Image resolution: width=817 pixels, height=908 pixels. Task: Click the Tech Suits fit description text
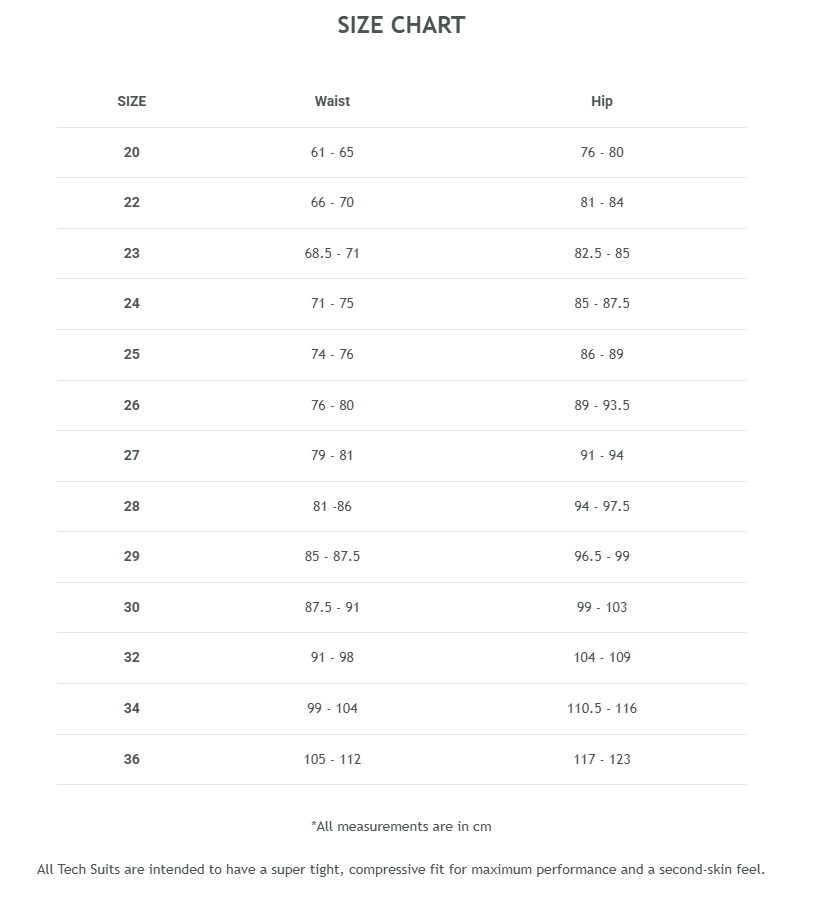(401, 869)
